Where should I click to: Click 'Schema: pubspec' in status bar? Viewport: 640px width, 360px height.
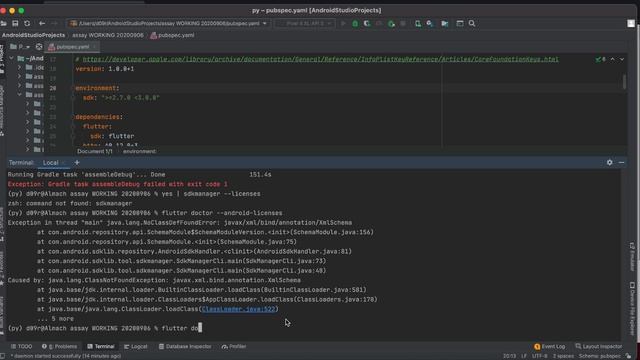(600, 356)
